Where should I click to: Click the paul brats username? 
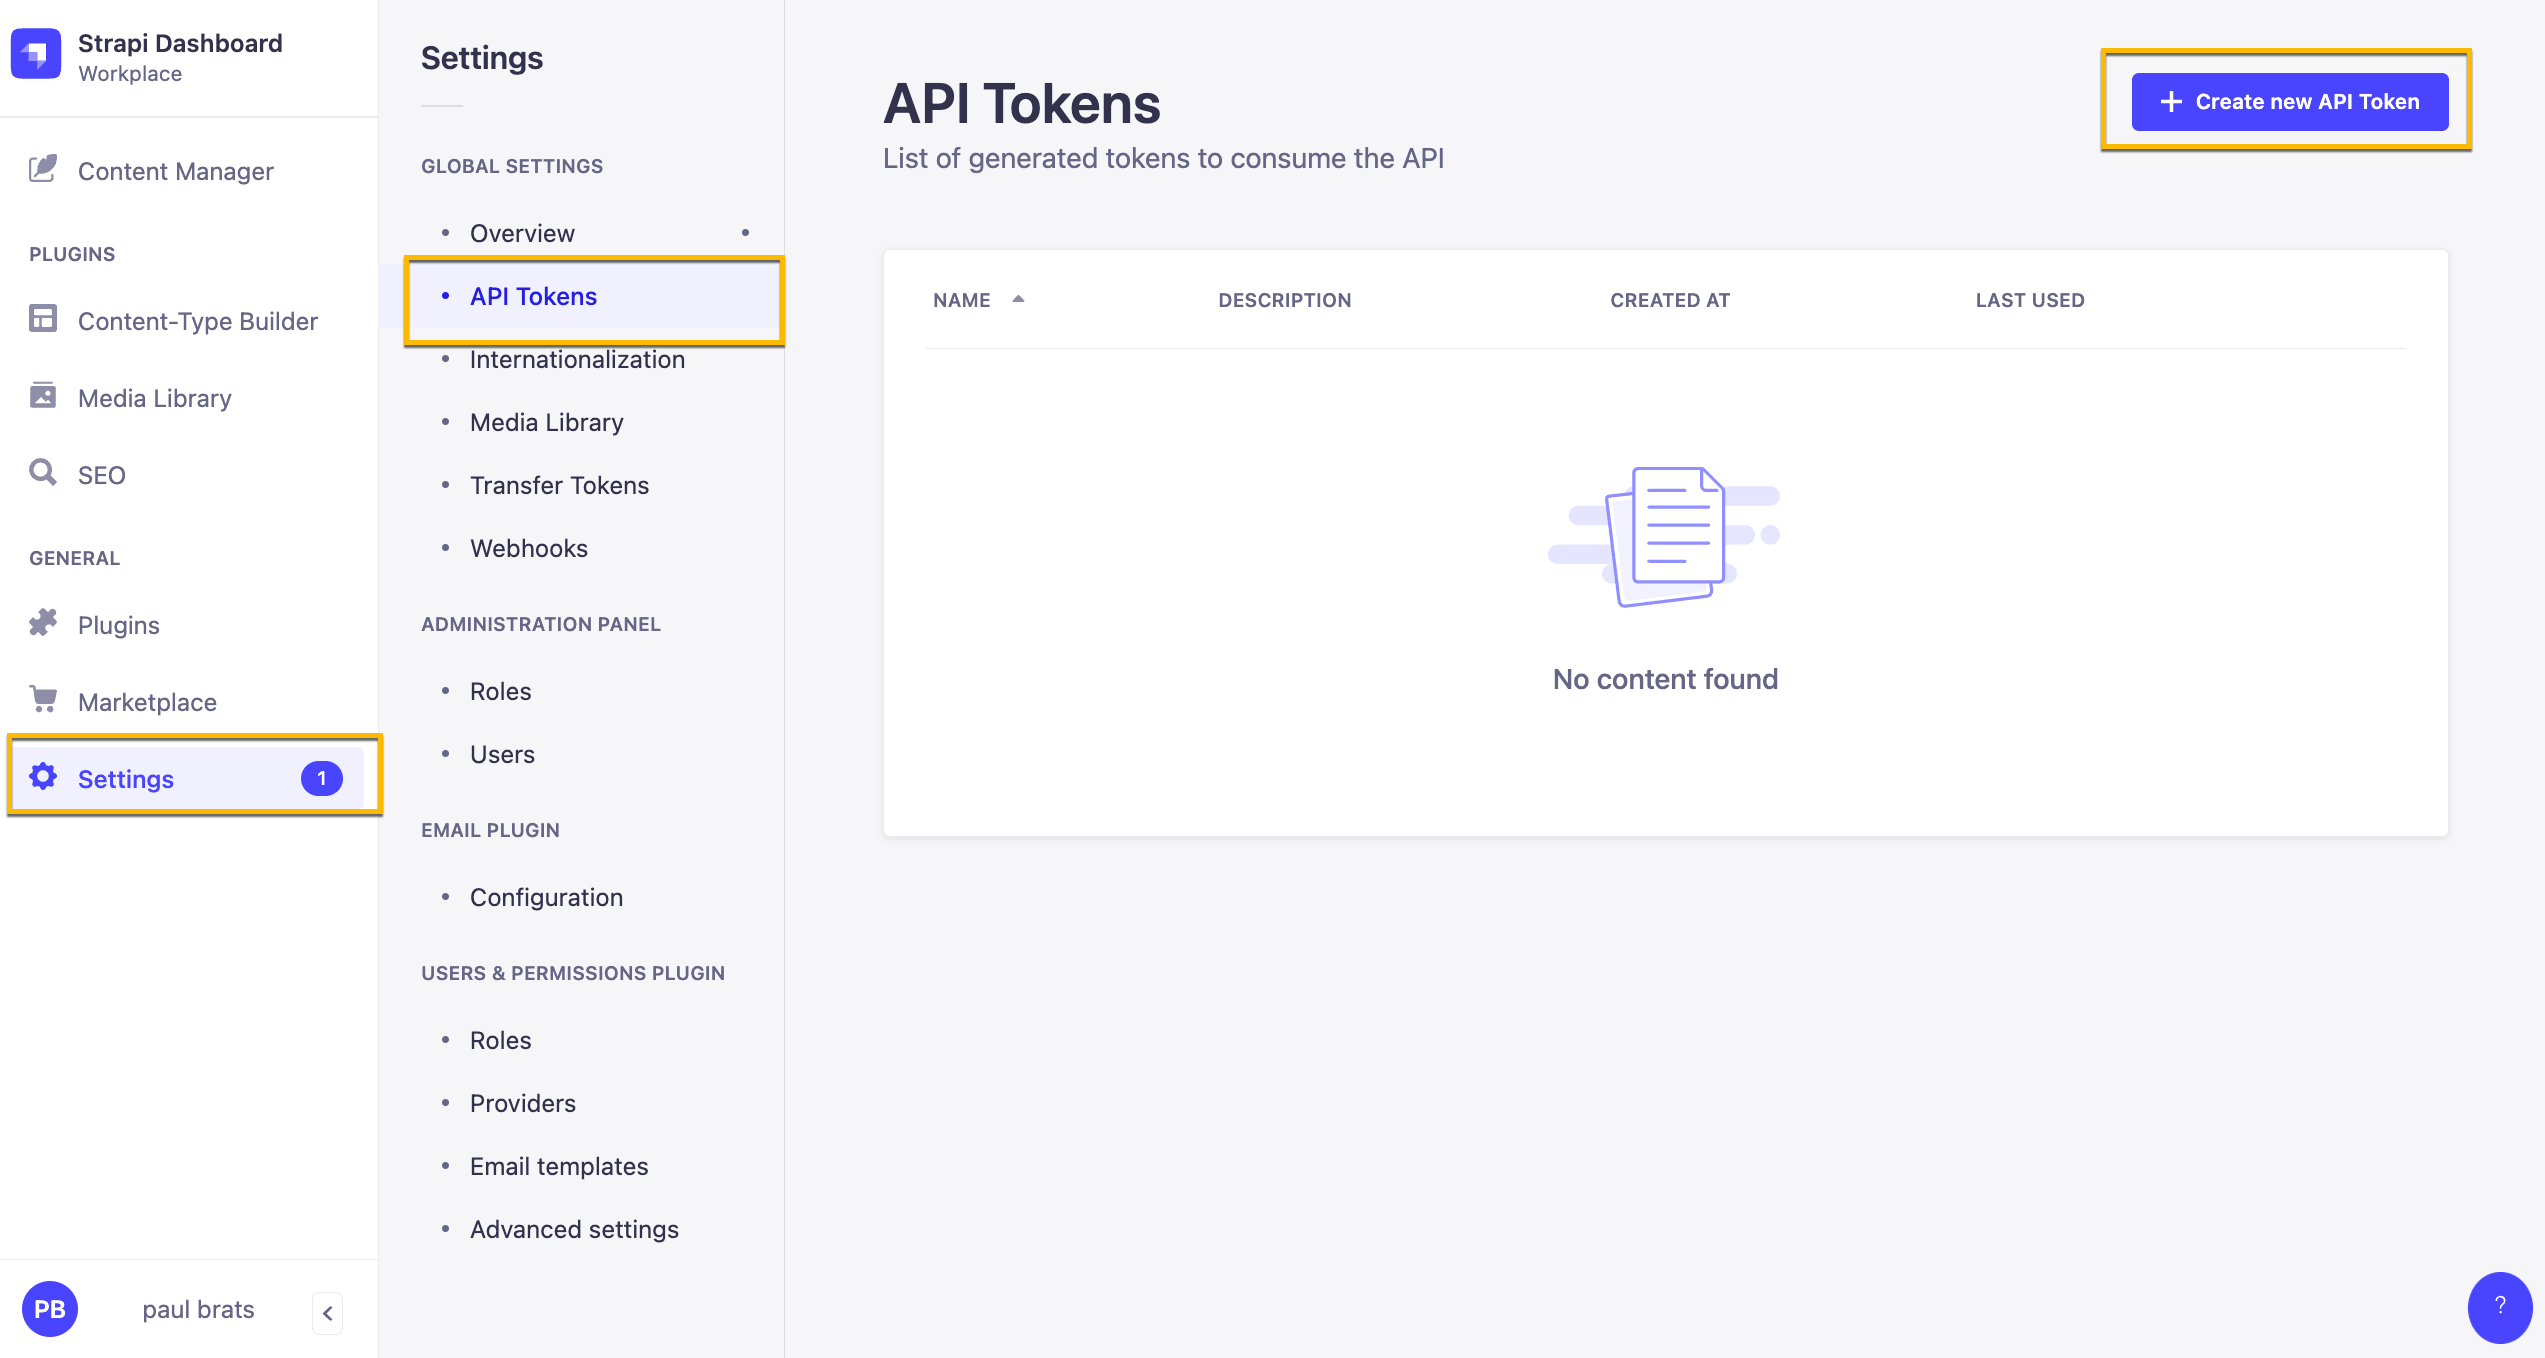coord(198,1309)
